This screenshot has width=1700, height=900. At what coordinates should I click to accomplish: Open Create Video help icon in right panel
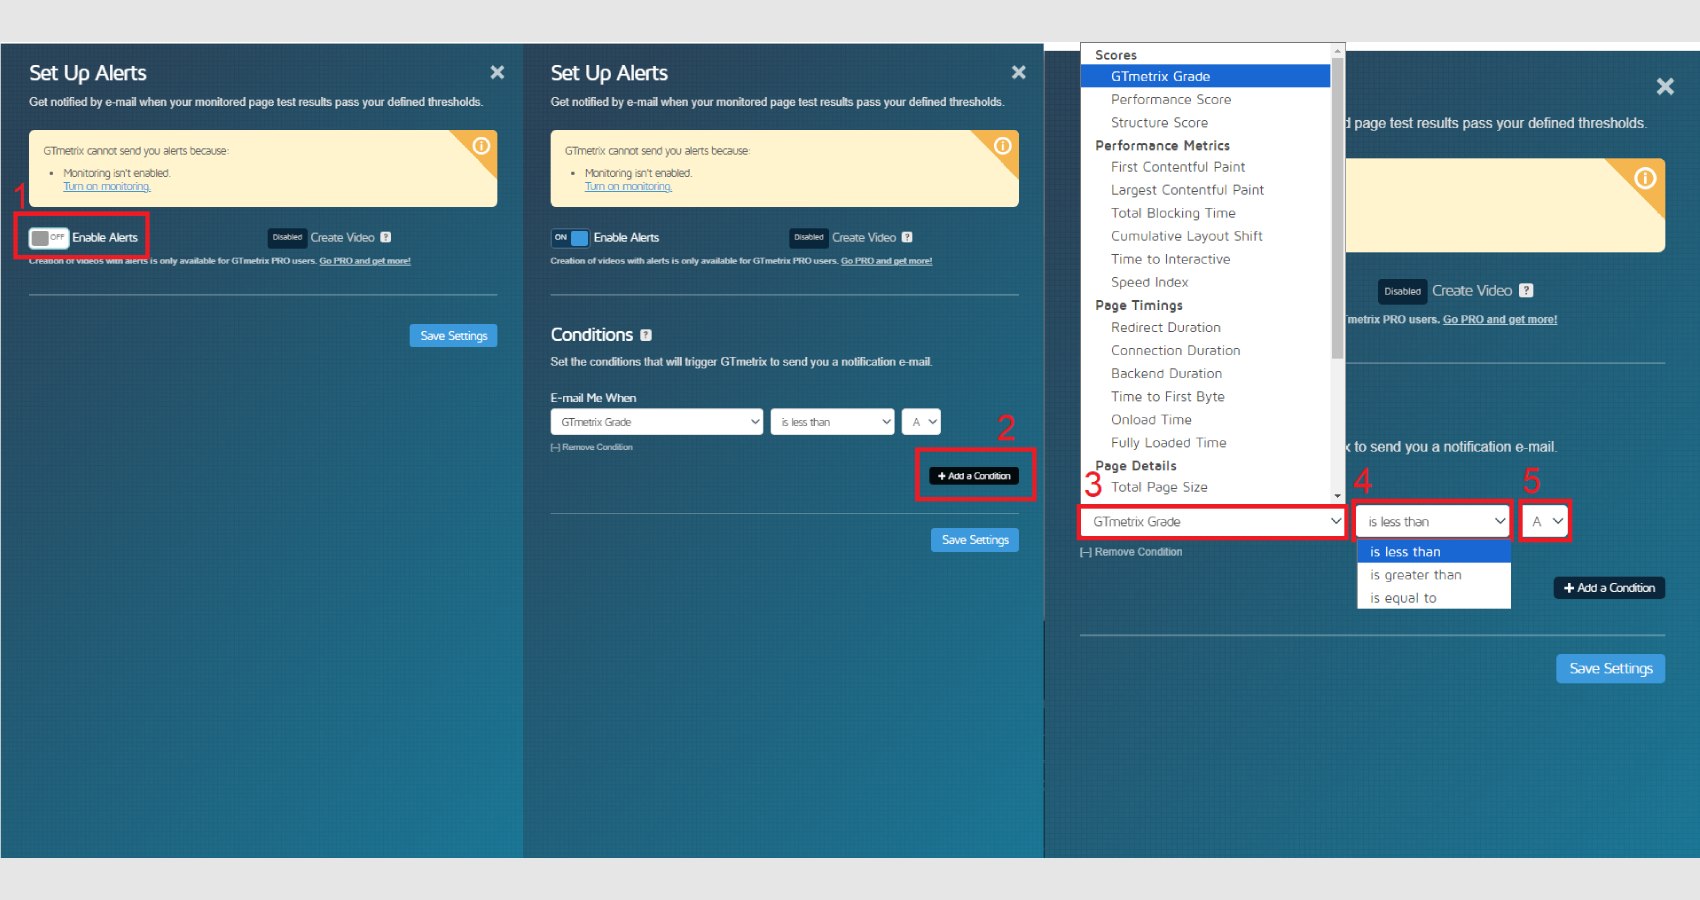click(1526, 291)
